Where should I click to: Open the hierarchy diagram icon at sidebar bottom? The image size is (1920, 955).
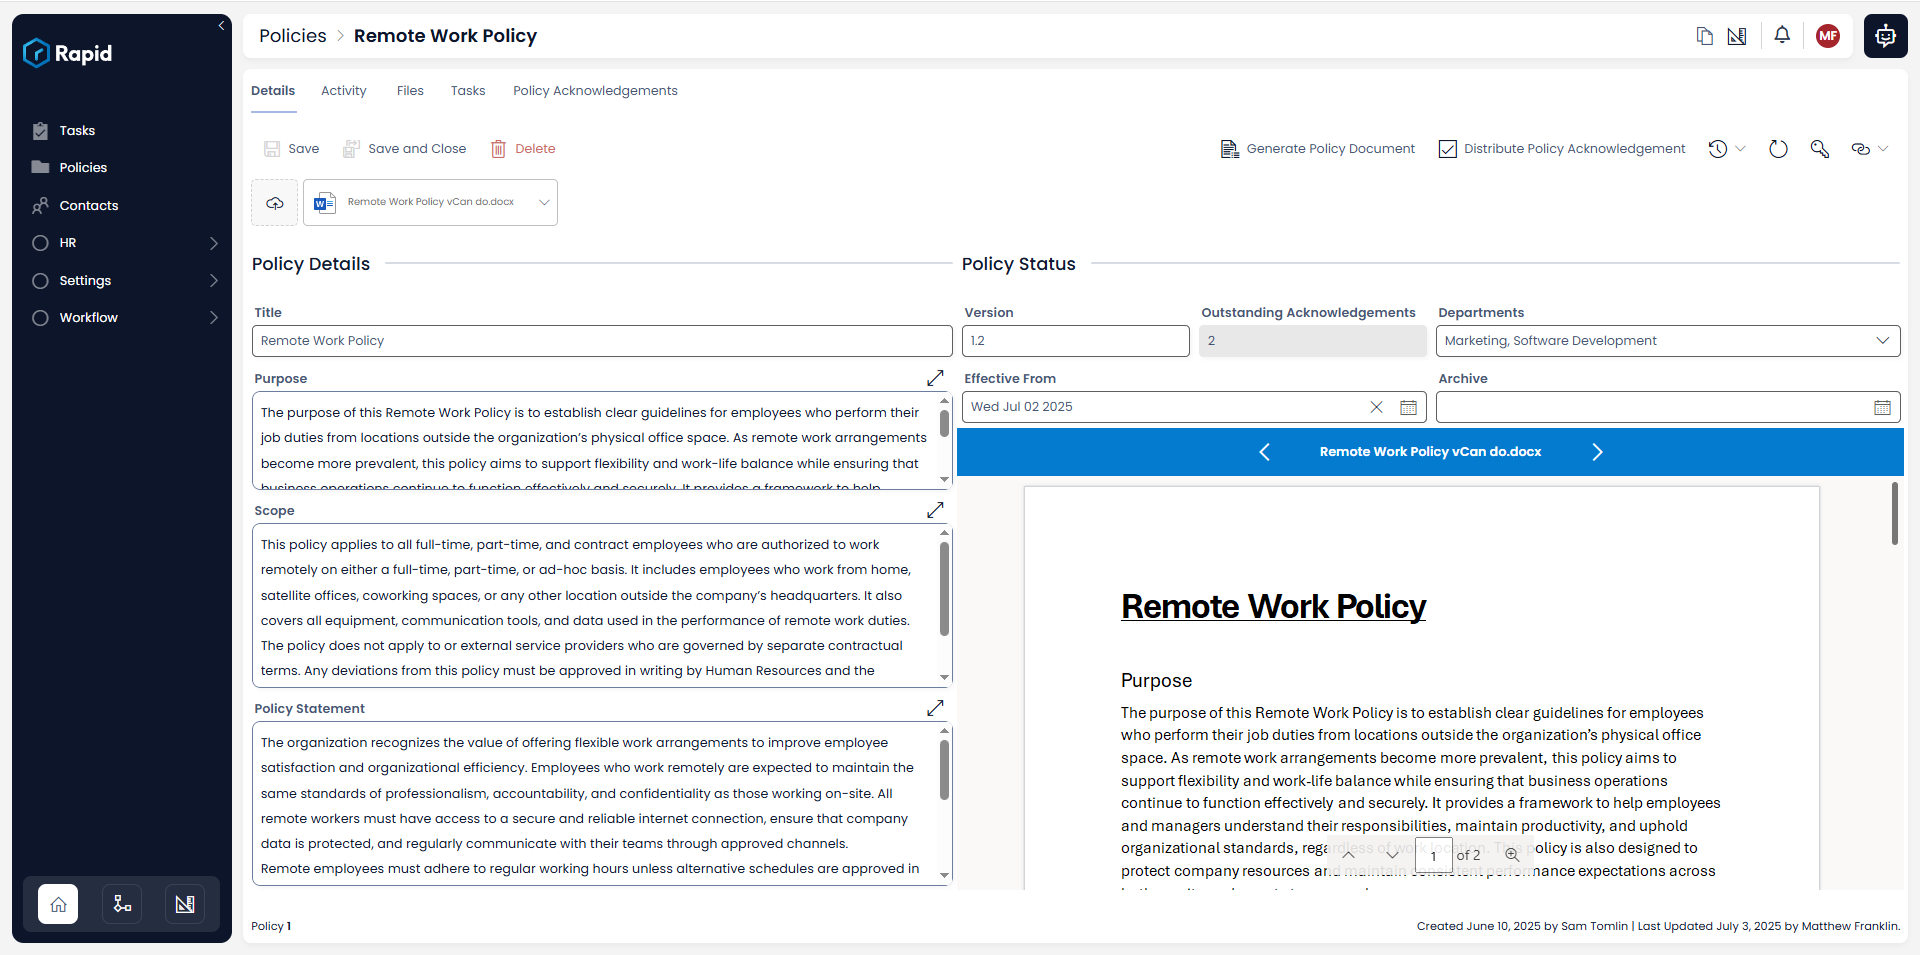pyautogui.click(x=122, y=904)
